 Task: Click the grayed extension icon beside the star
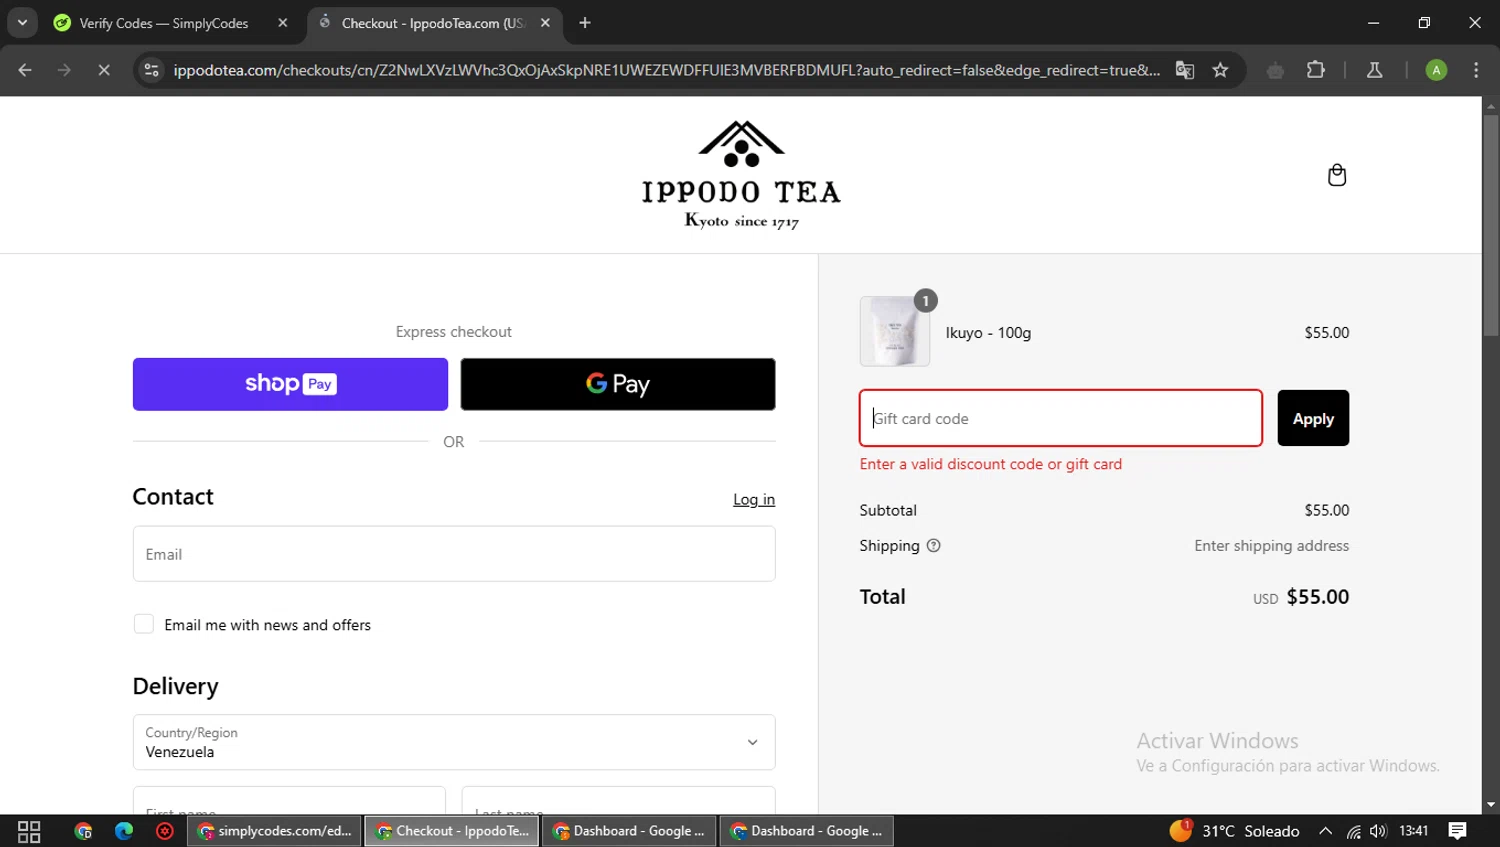click(x=1275, y=70)
